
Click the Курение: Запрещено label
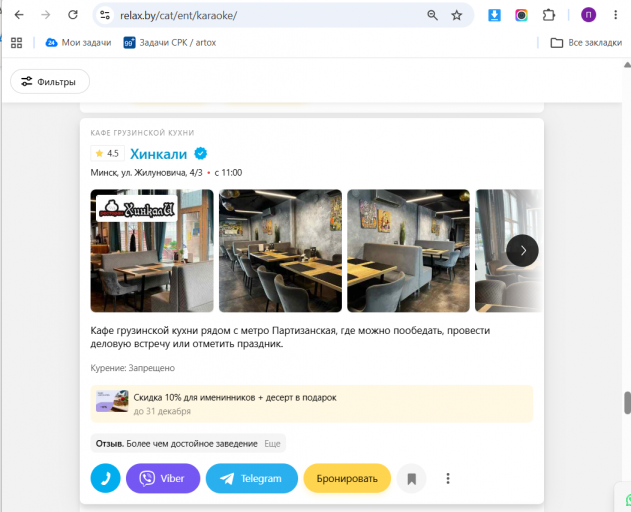pos(132,368)
